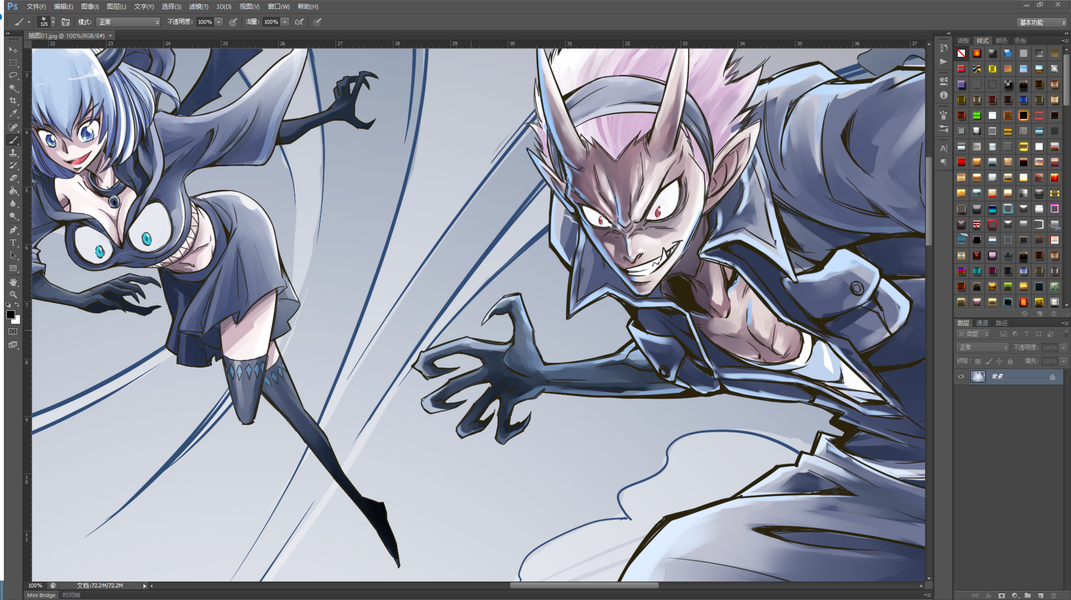Select the Pen tool
Screen dimensions: 1071x600
(x=13, y=230)
